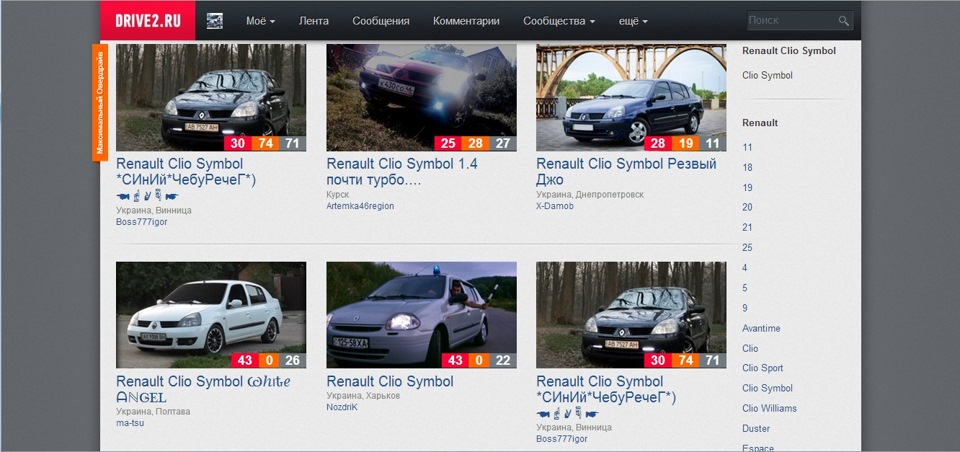Click Украина, Днепропетровск location text
The width and height of the screenshot is (960, 452).
click(590, 195)
